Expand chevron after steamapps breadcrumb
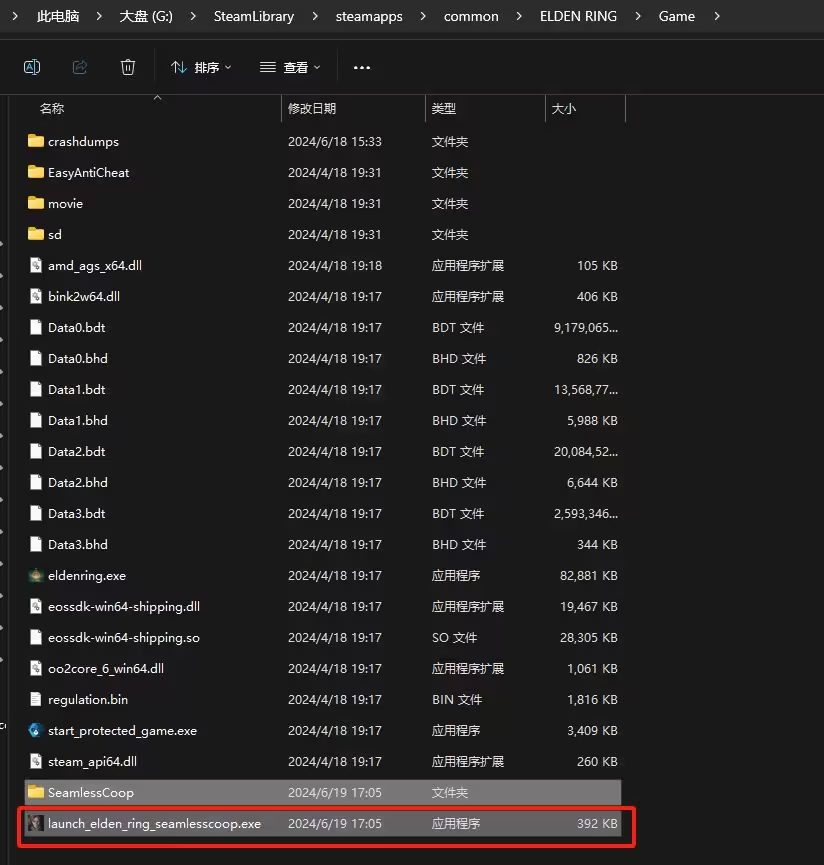Viewport: 824px width, 865px height. tap(423, 17)
